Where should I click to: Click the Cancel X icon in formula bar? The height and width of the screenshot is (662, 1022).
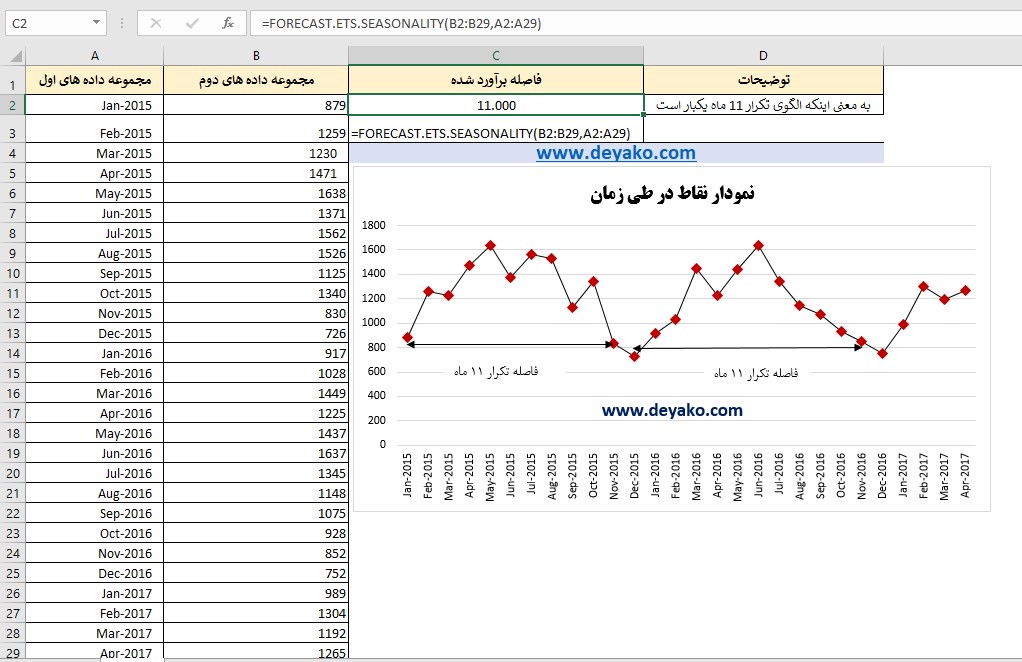[156, 23]
